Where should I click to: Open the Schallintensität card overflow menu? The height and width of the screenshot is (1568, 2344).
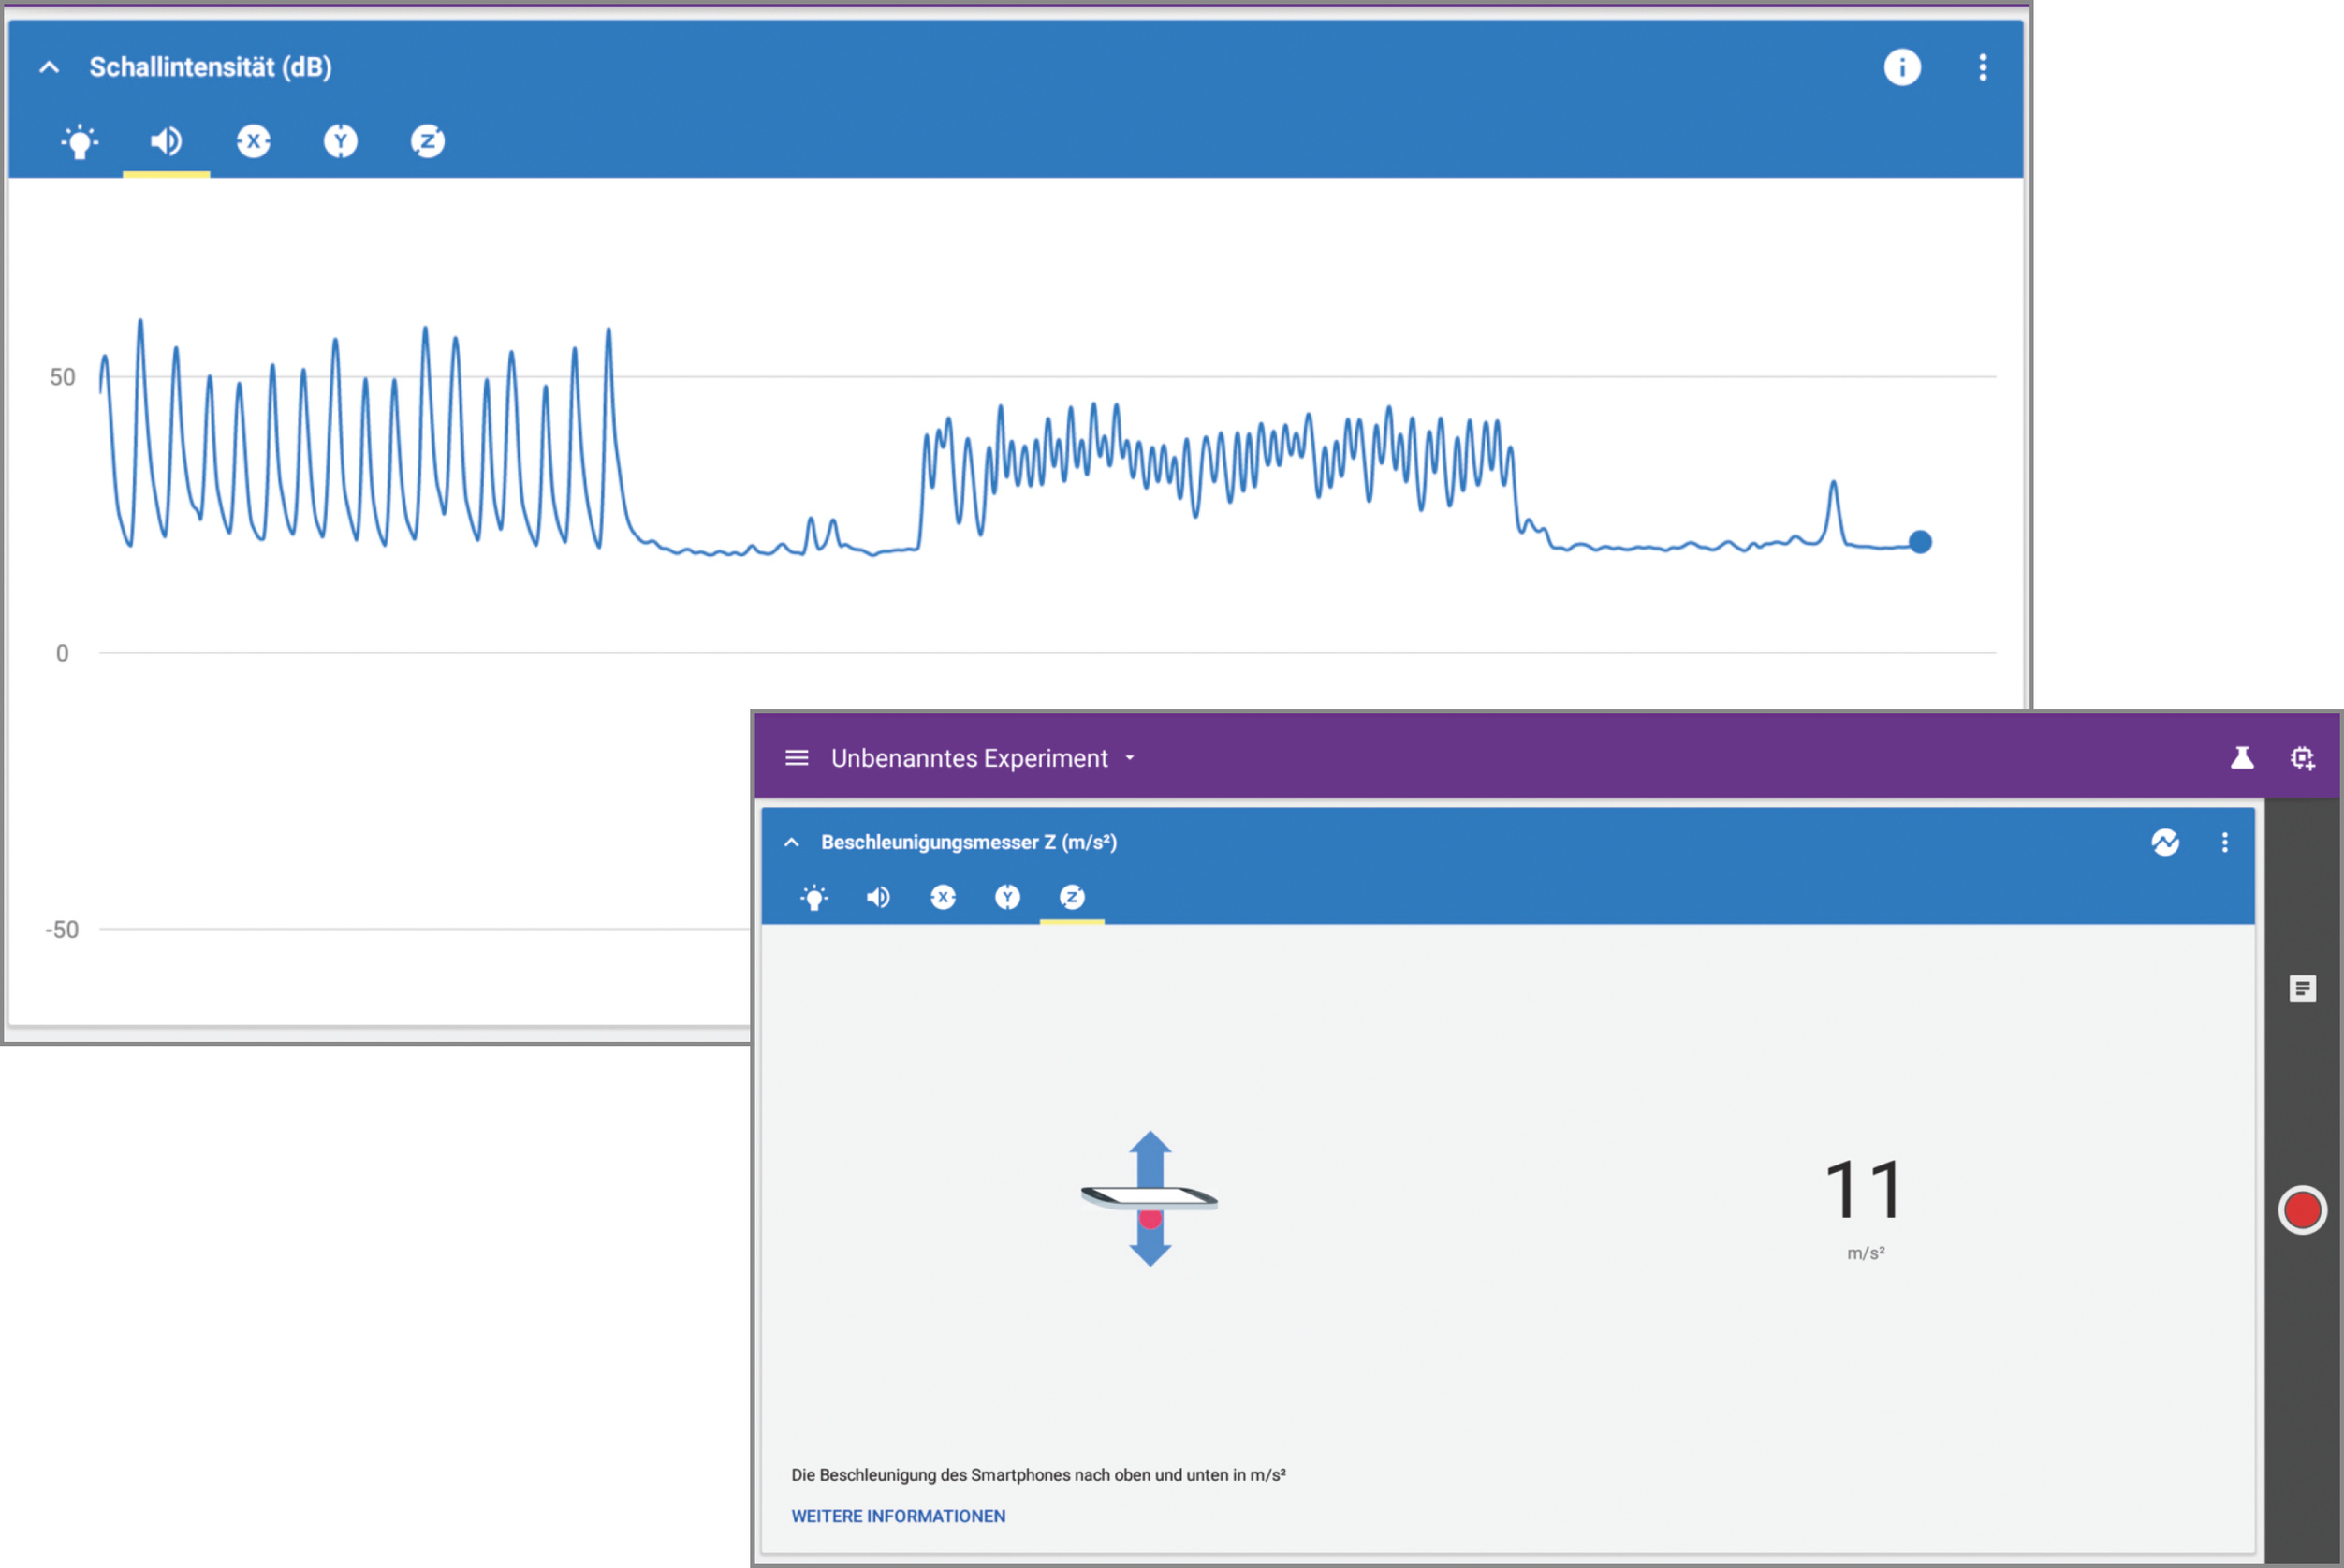1982,68
